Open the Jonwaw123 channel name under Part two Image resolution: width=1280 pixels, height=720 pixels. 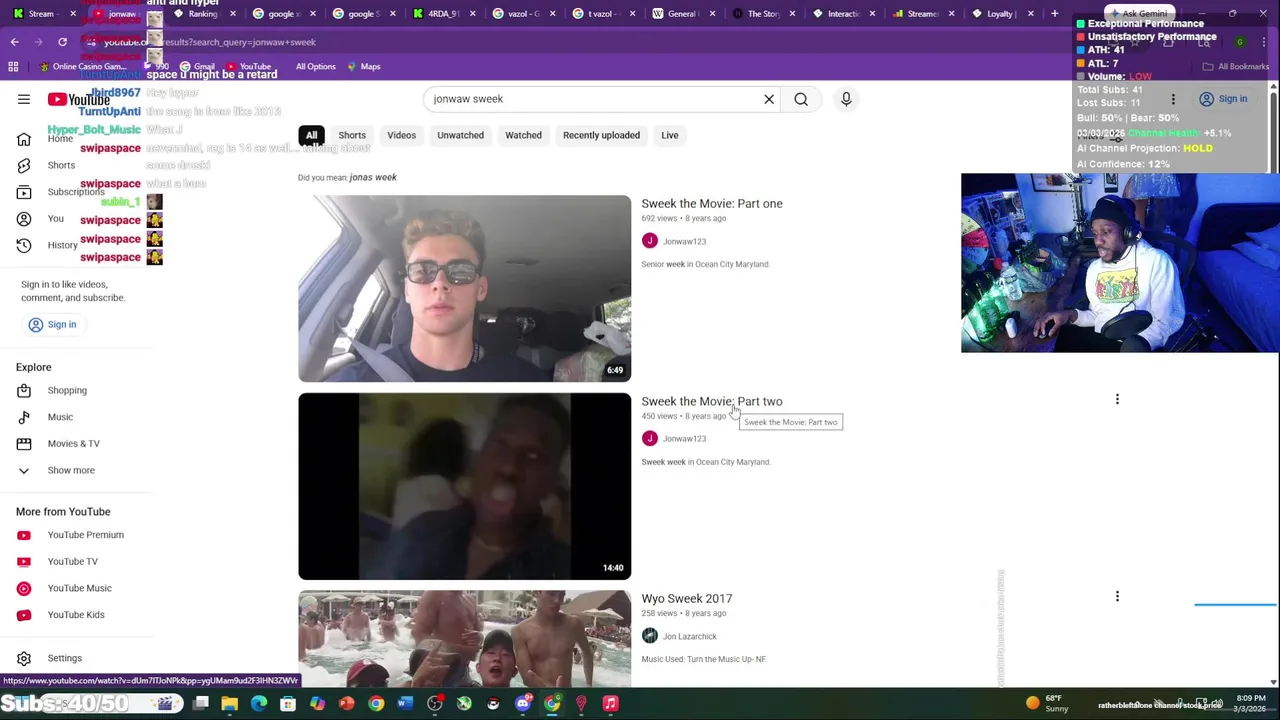coord(684,438)
